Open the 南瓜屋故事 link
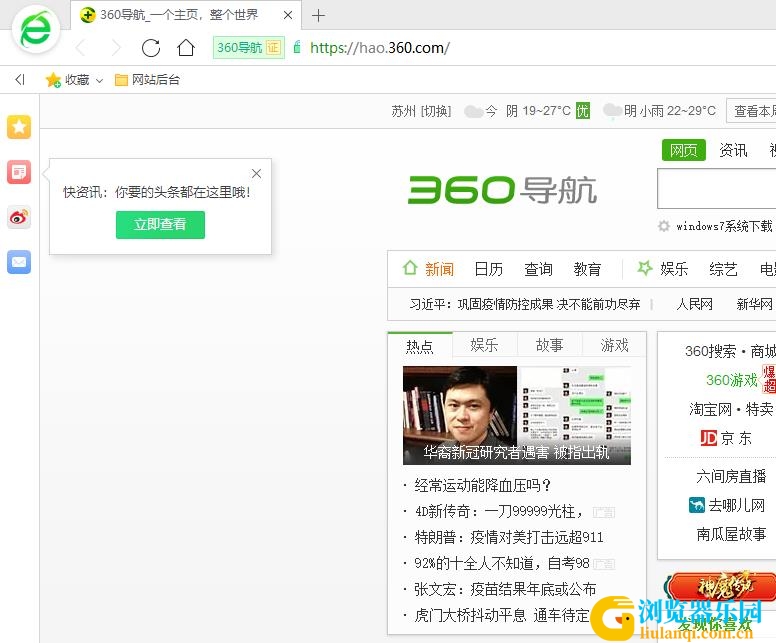This screenshot has width=776, height=643. (x=731, y=534)
